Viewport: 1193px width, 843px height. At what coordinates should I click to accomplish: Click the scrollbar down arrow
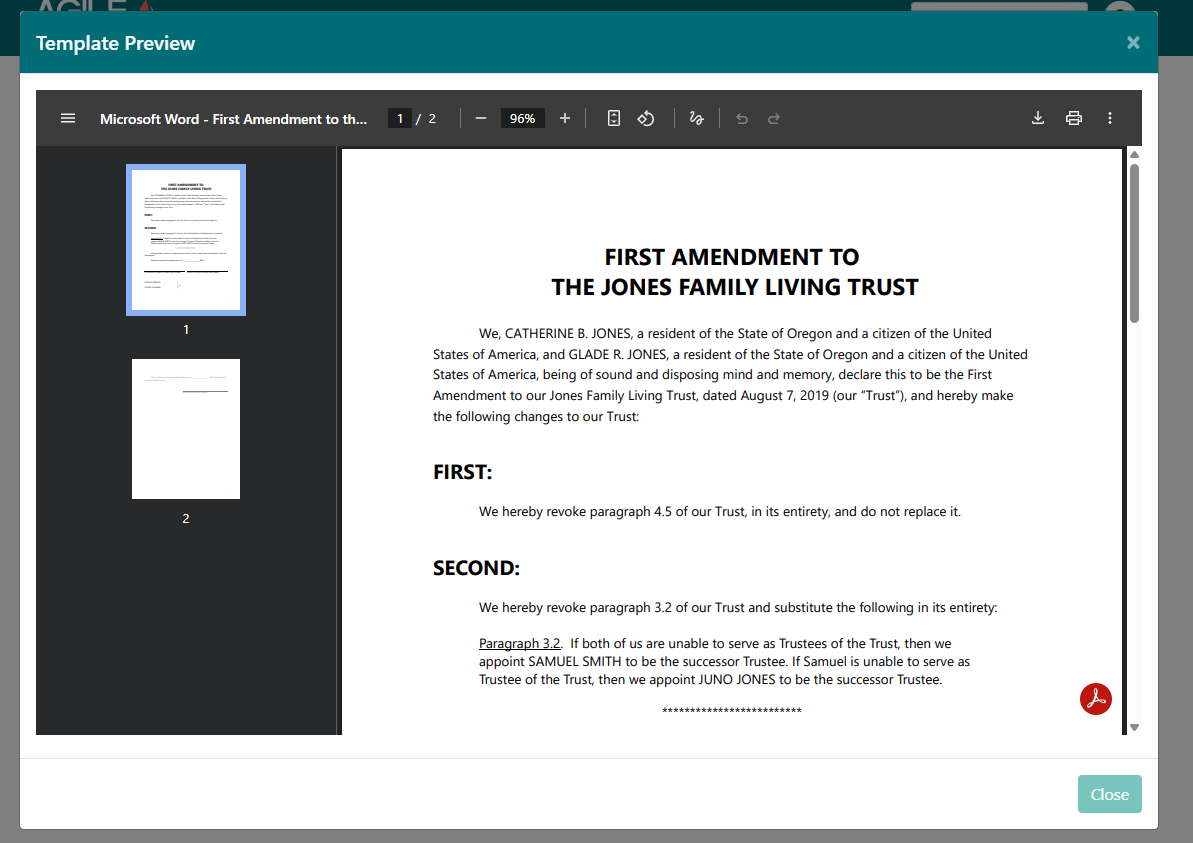click(1134, 727)
